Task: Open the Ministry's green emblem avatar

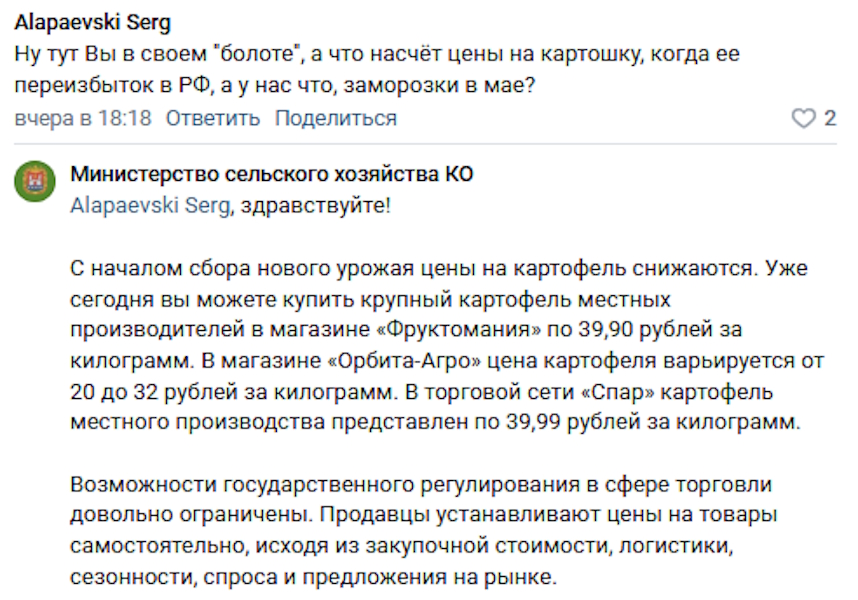Action: 35,181
